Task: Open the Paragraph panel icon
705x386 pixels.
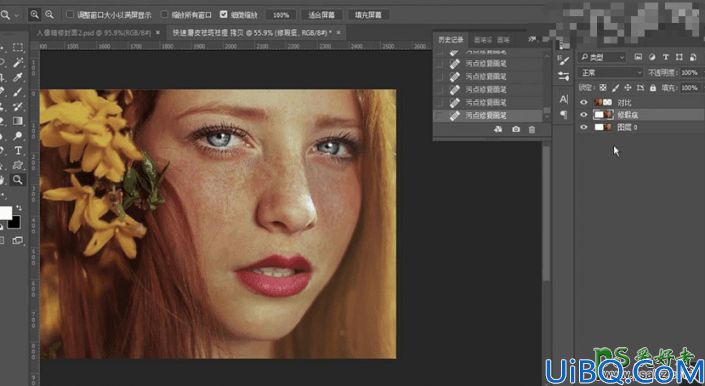Action: pos(563,115)
